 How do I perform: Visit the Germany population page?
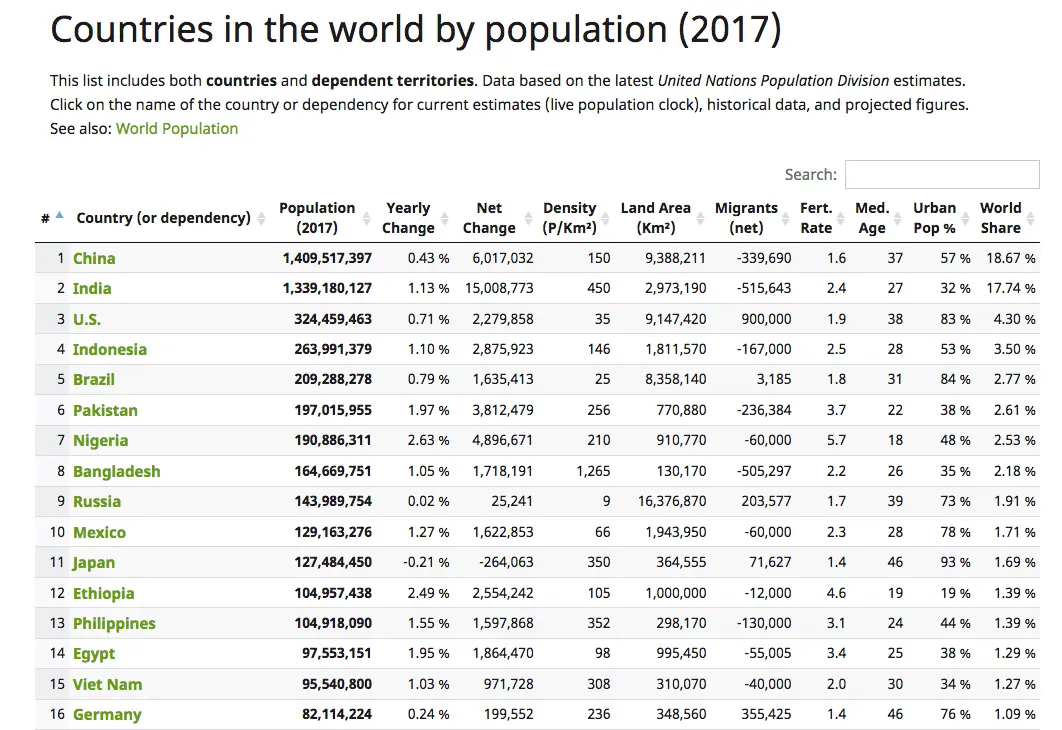107,714
